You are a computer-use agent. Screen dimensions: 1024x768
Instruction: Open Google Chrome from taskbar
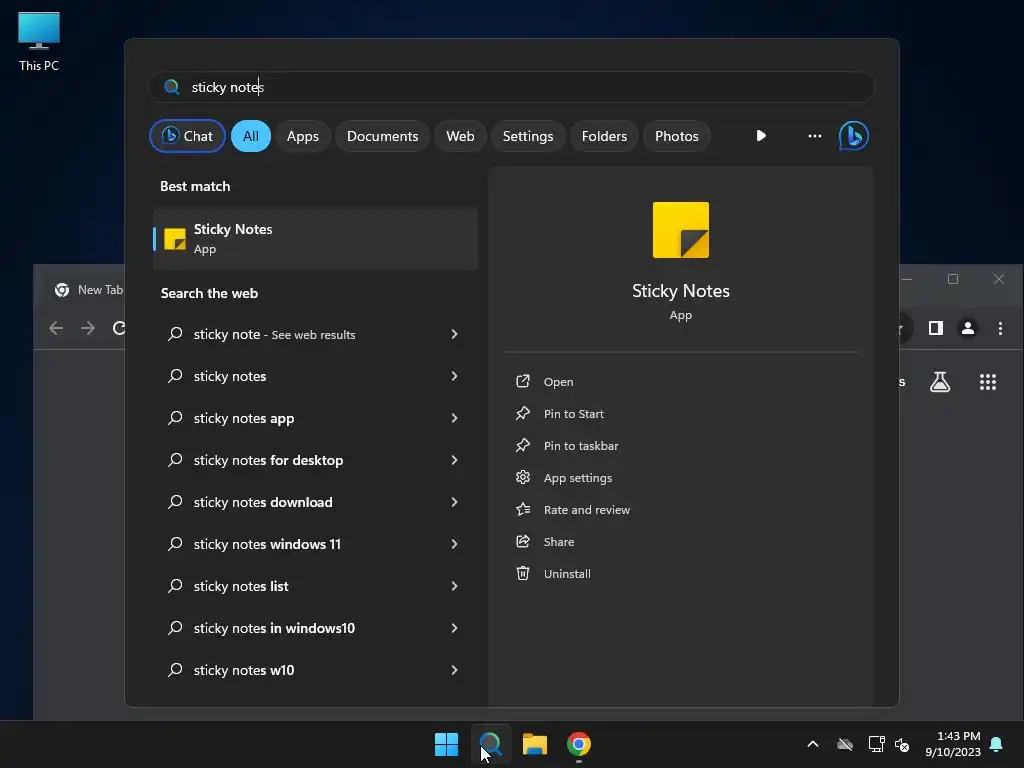[x=579, y=744]
